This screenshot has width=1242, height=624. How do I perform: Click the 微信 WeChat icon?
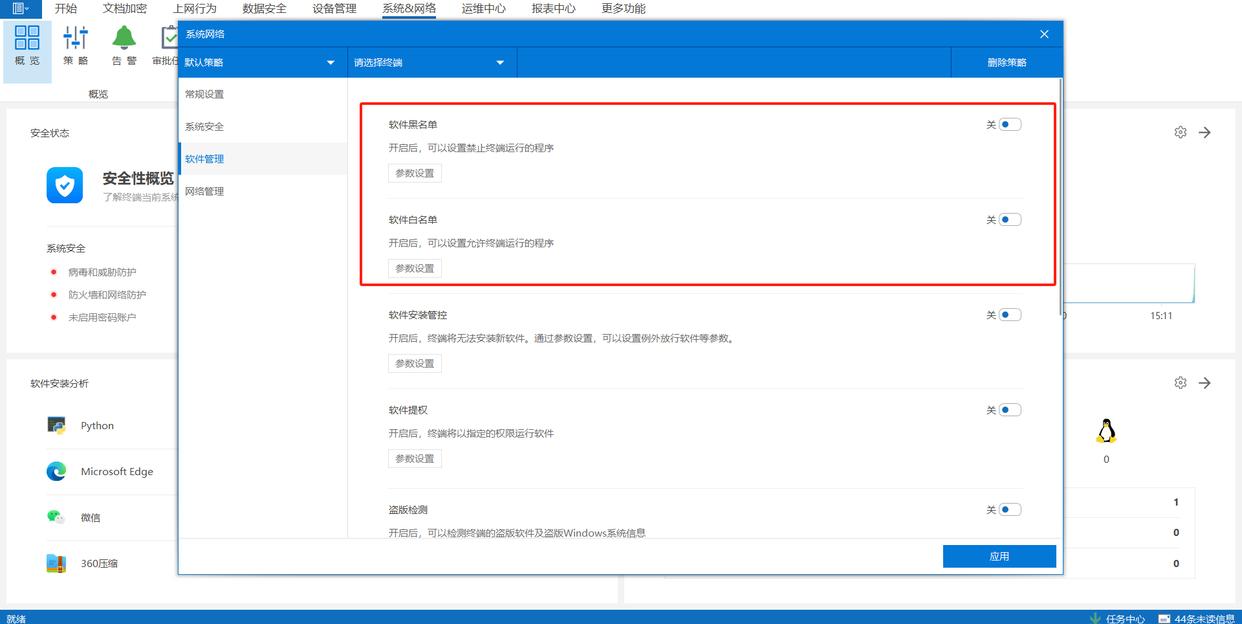coord(56,517)
